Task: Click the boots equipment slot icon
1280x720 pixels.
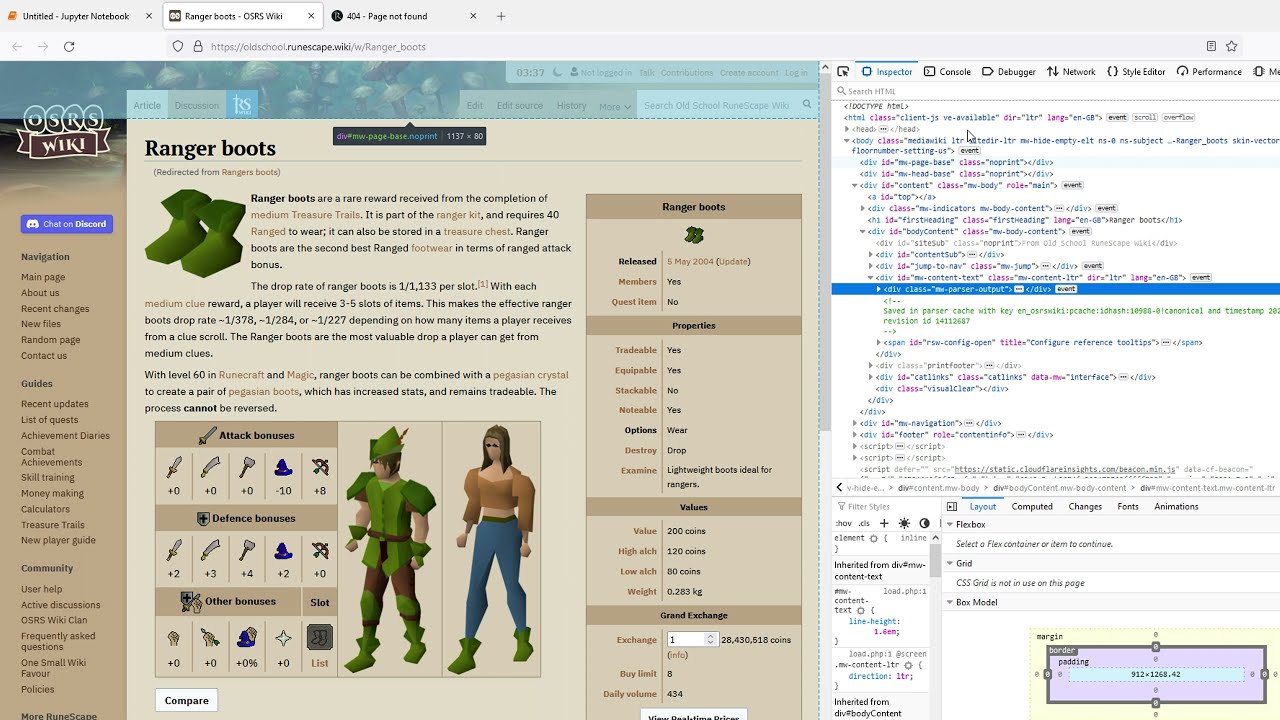Action: point(320,637)
